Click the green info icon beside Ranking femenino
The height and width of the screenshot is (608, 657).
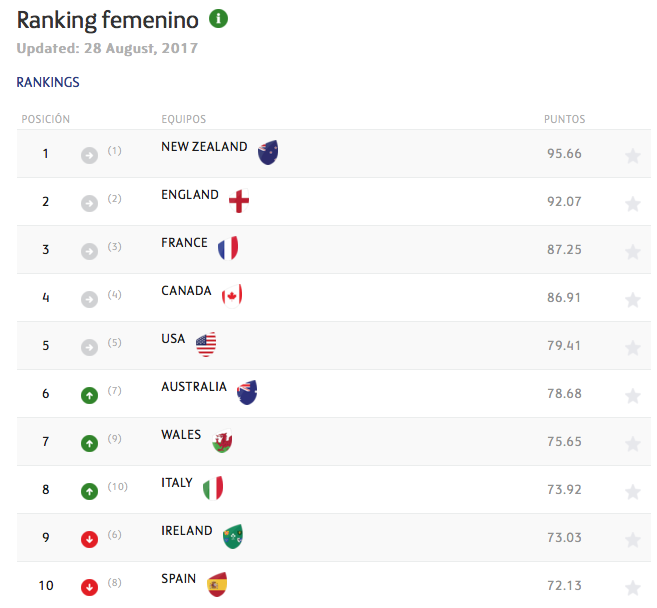(218, 19)
